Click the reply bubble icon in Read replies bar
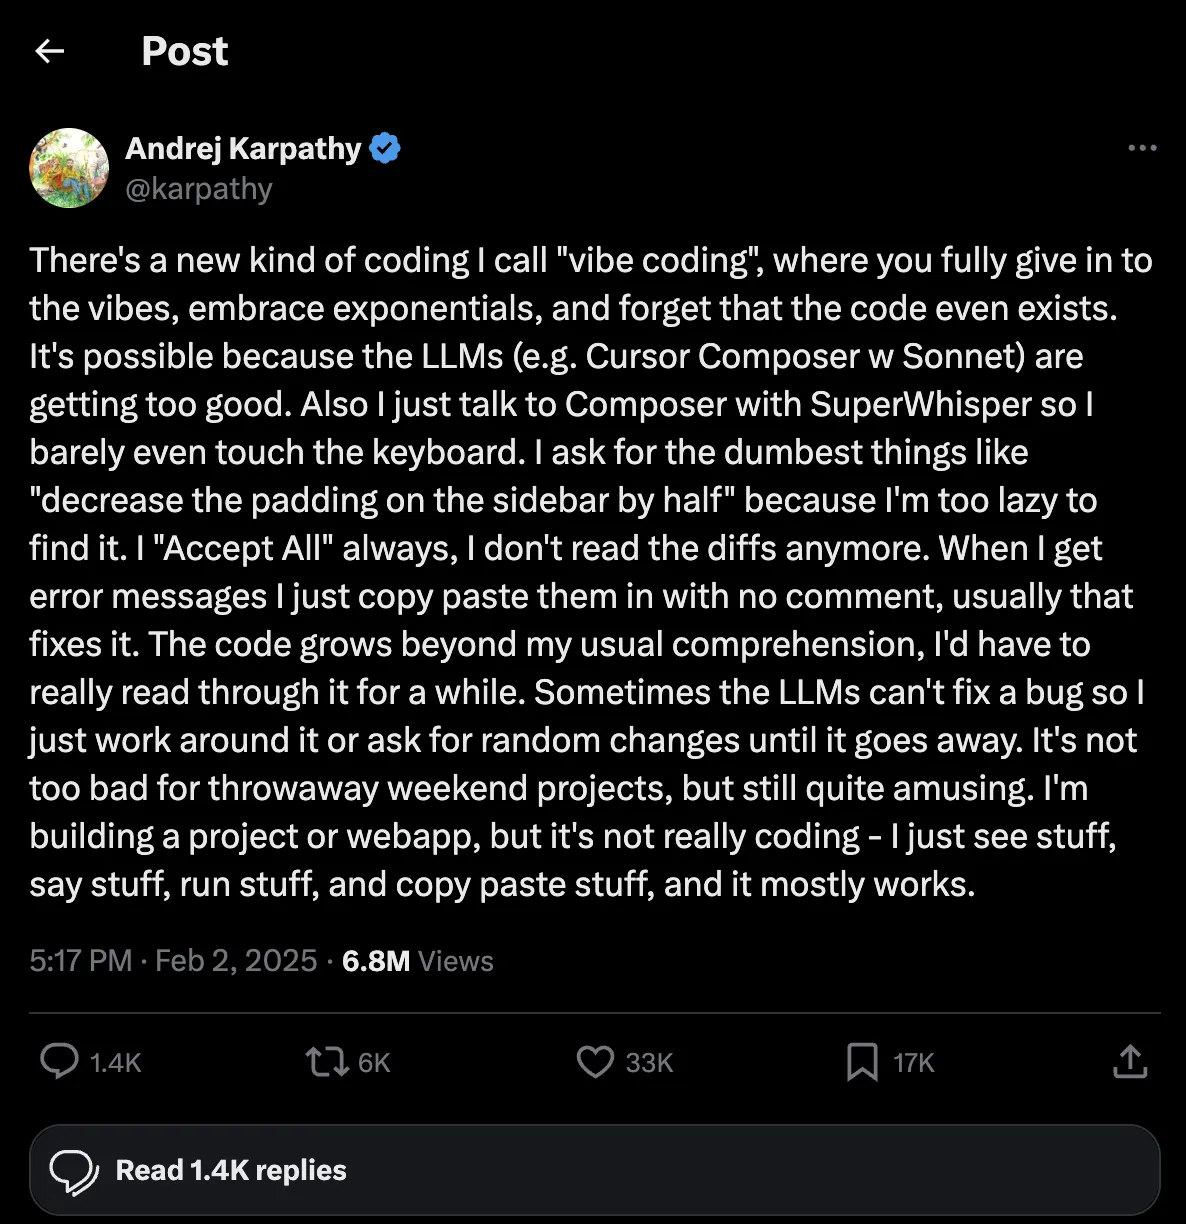Viewport: 1186px width, 1224px height. coord(76,1170)
